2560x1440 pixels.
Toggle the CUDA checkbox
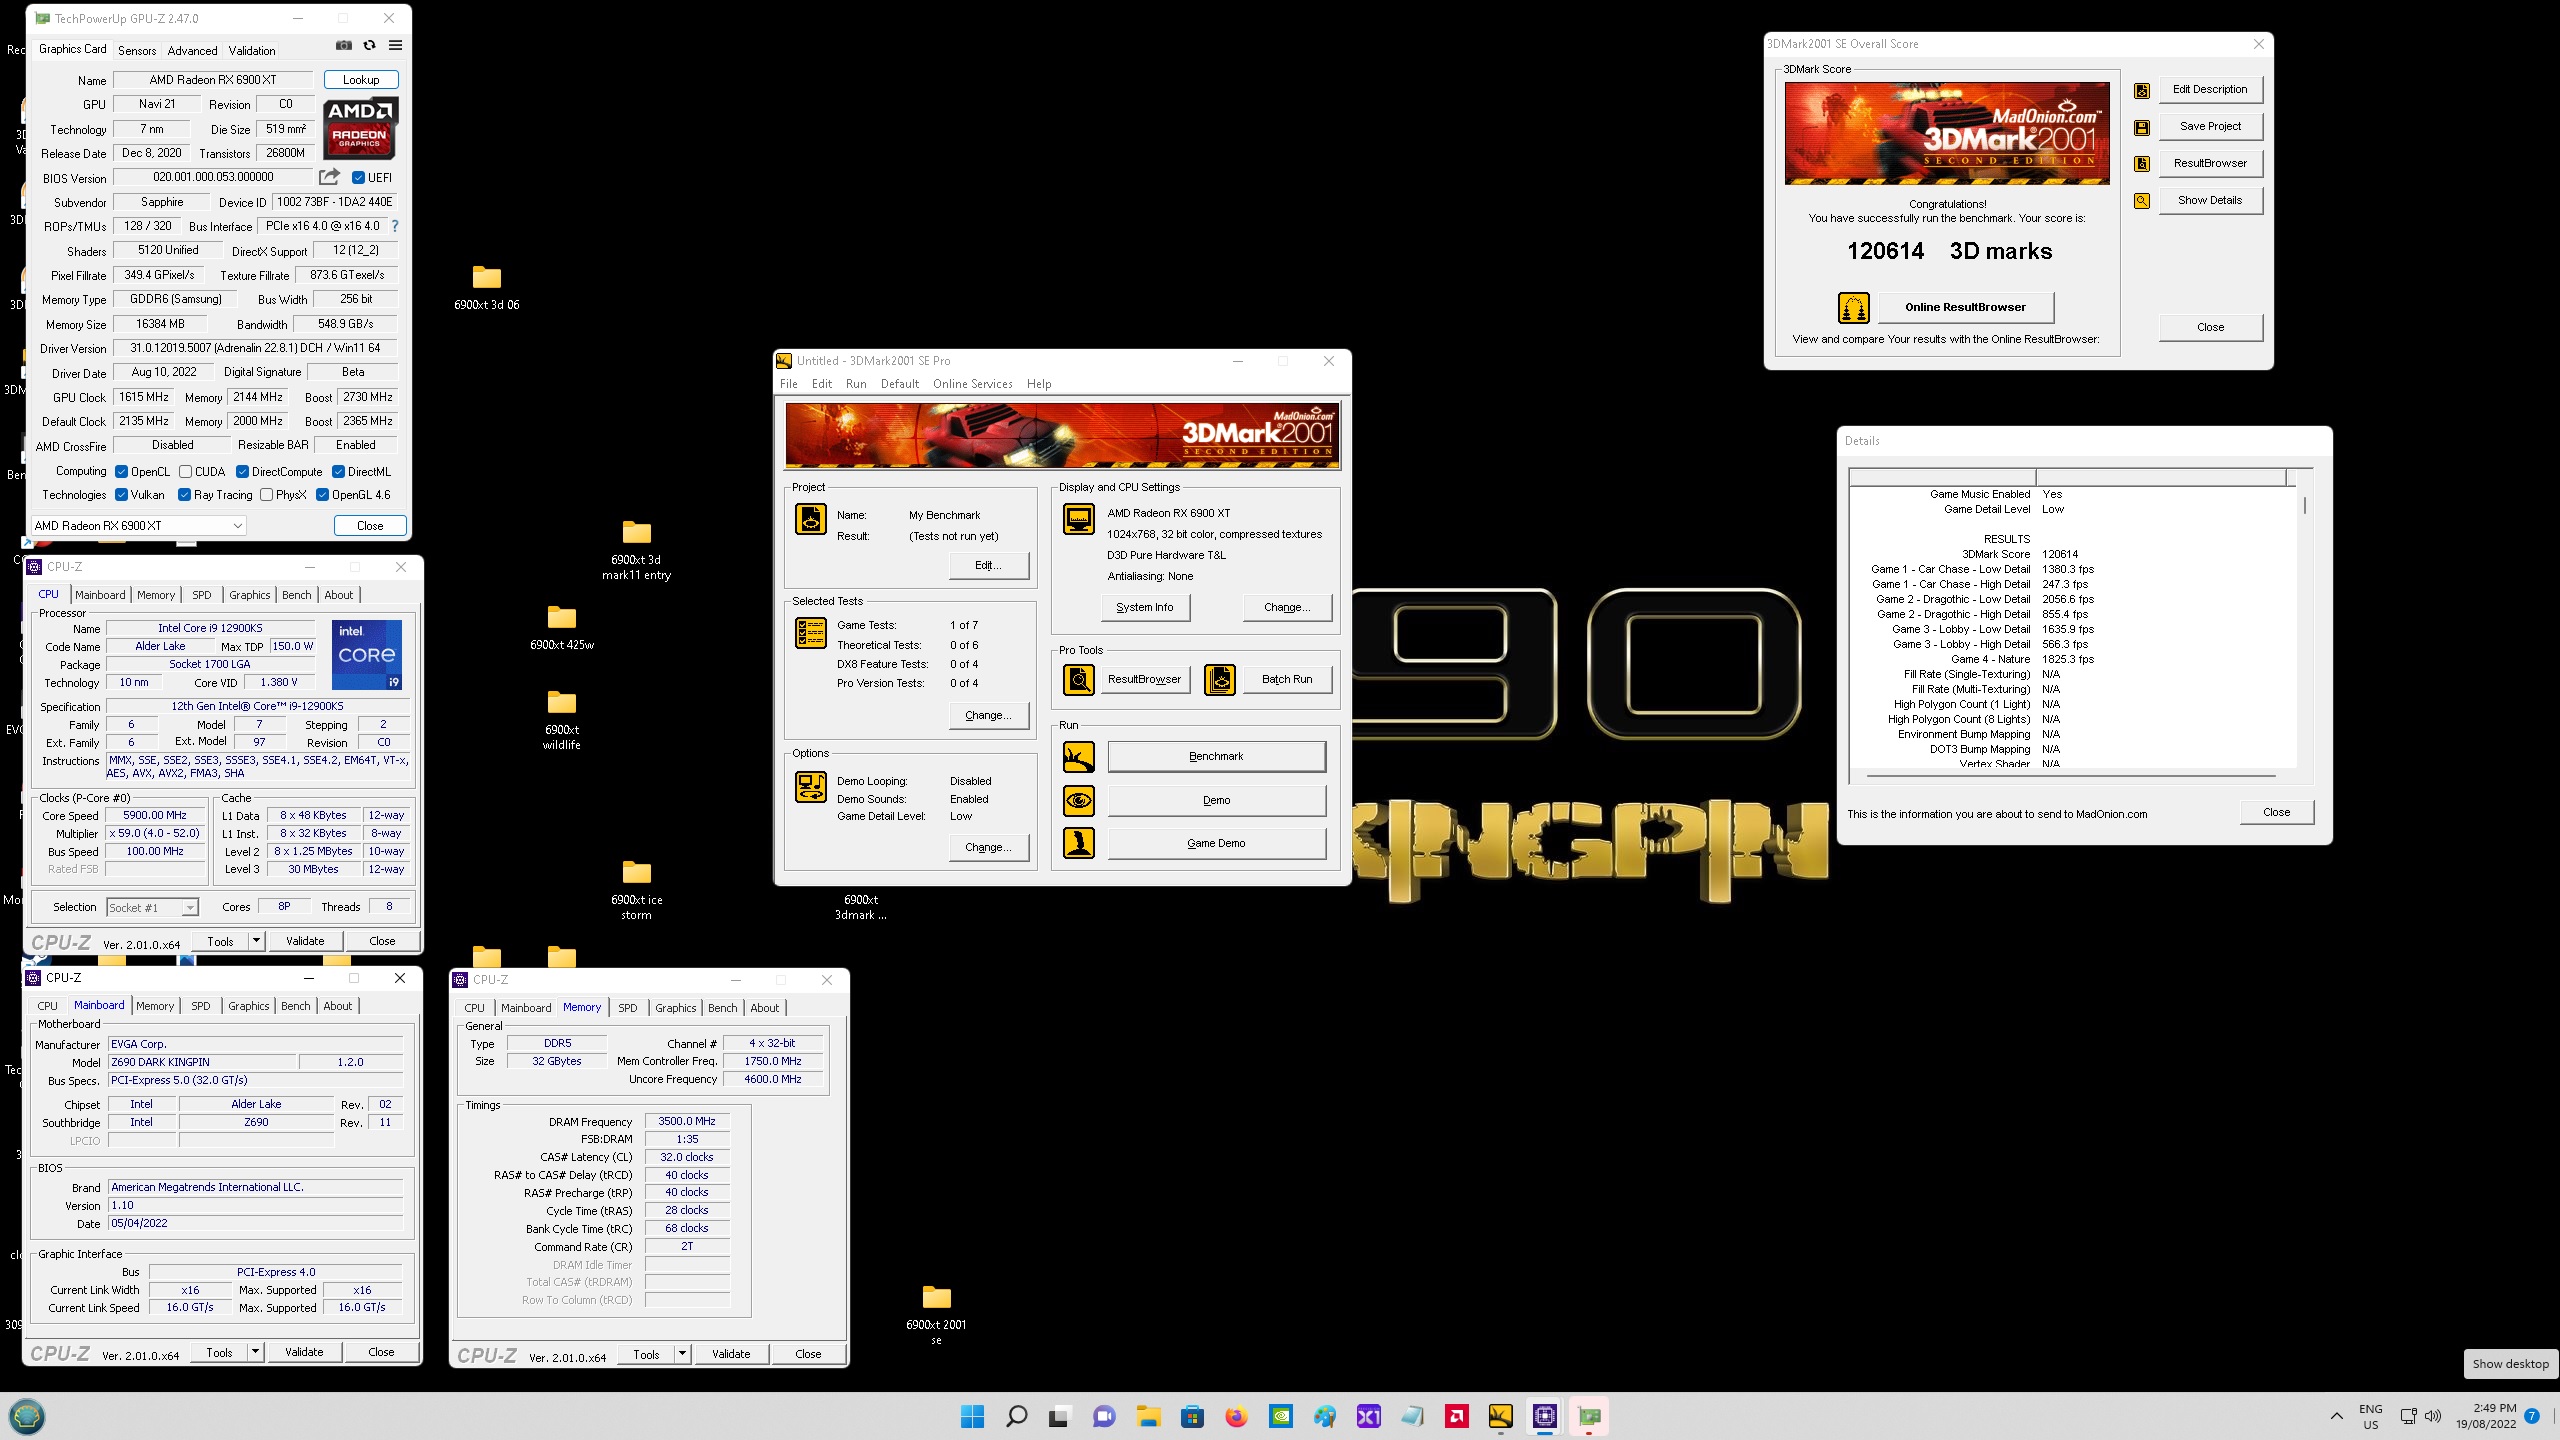(185, 472)
